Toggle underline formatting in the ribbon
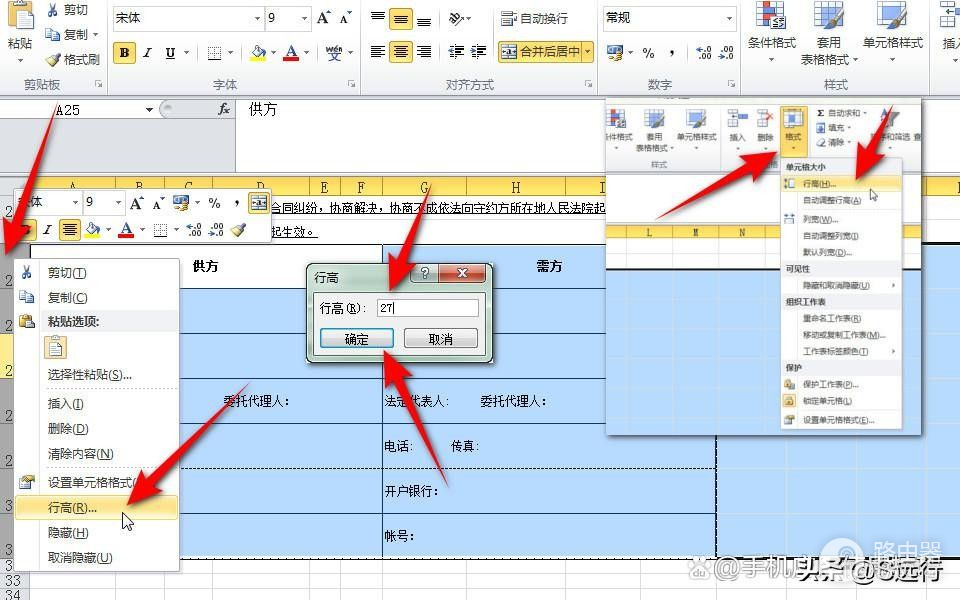Image resolution: width=960 pixels, height=600 pixels. [x=170, y=53]
